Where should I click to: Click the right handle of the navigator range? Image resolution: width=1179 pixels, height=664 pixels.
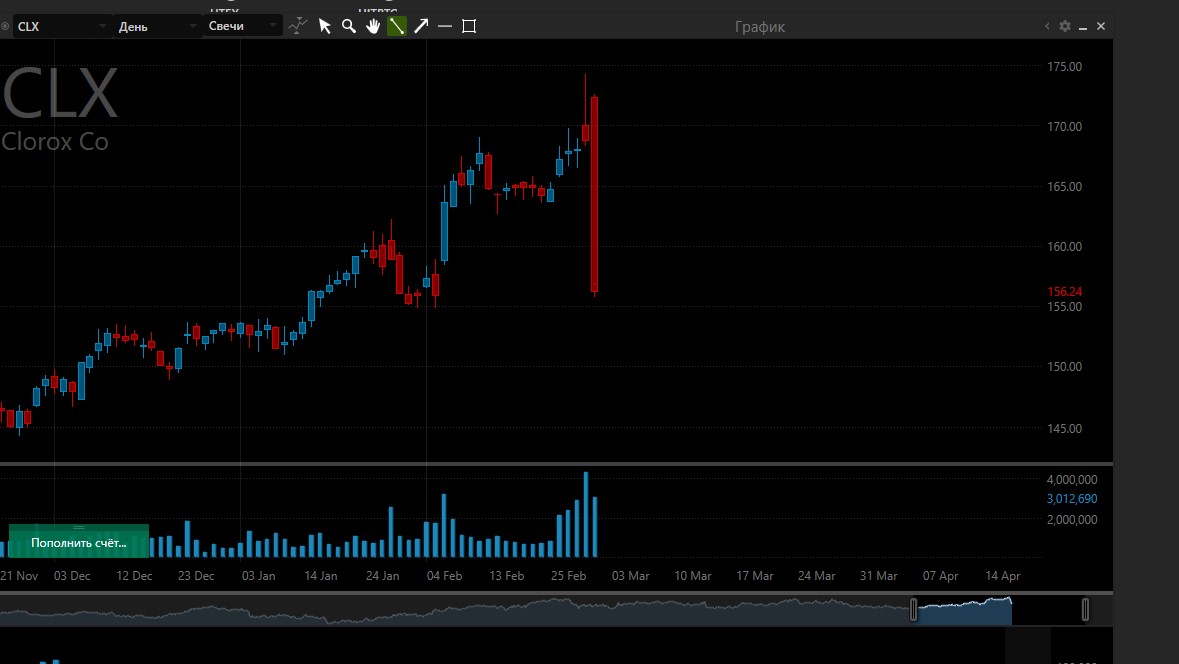(x=1085, y=610)
